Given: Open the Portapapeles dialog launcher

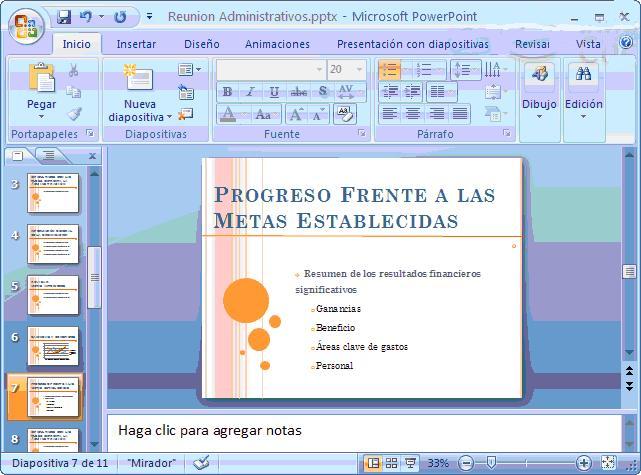Looking at the screenshot, I should tap(90, 133).
